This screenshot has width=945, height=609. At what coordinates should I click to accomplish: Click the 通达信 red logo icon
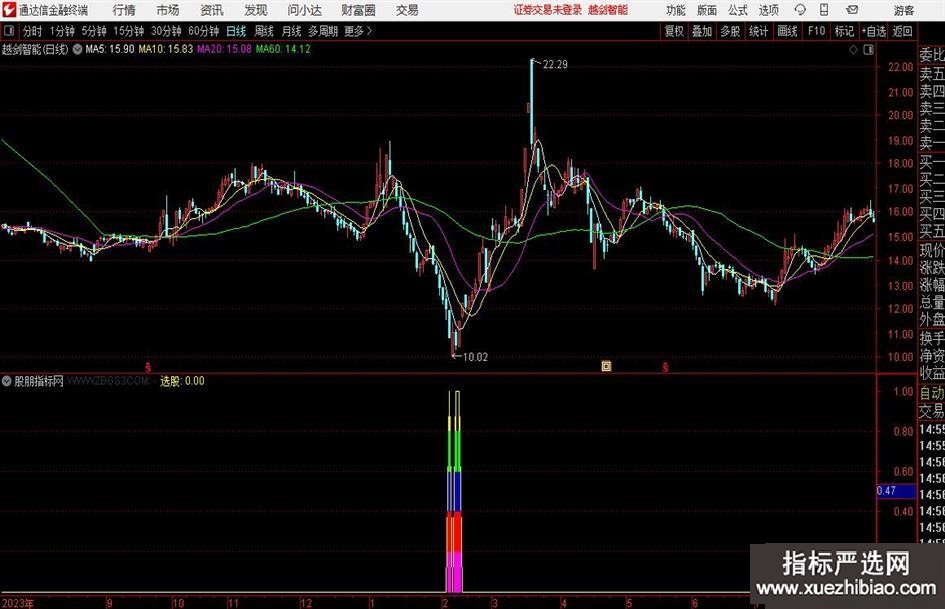10,10
